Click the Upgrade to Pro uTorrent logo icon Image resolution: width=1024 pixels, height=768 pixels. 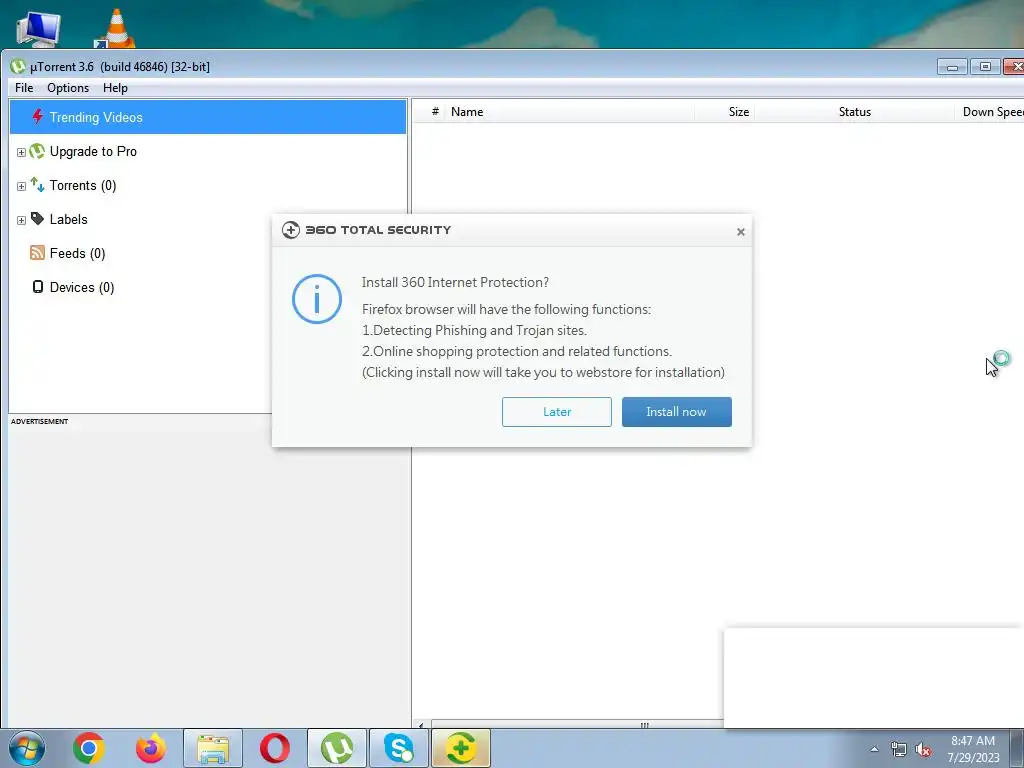pyautogui.click(x=37, y=152)
